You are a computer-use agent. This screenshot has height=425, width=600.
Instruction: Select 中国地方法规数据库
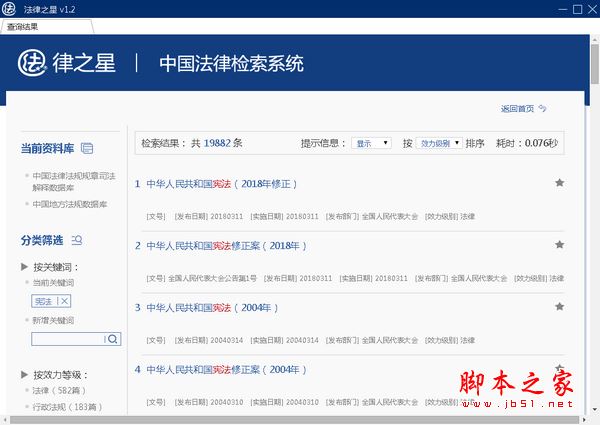[70, 204]
